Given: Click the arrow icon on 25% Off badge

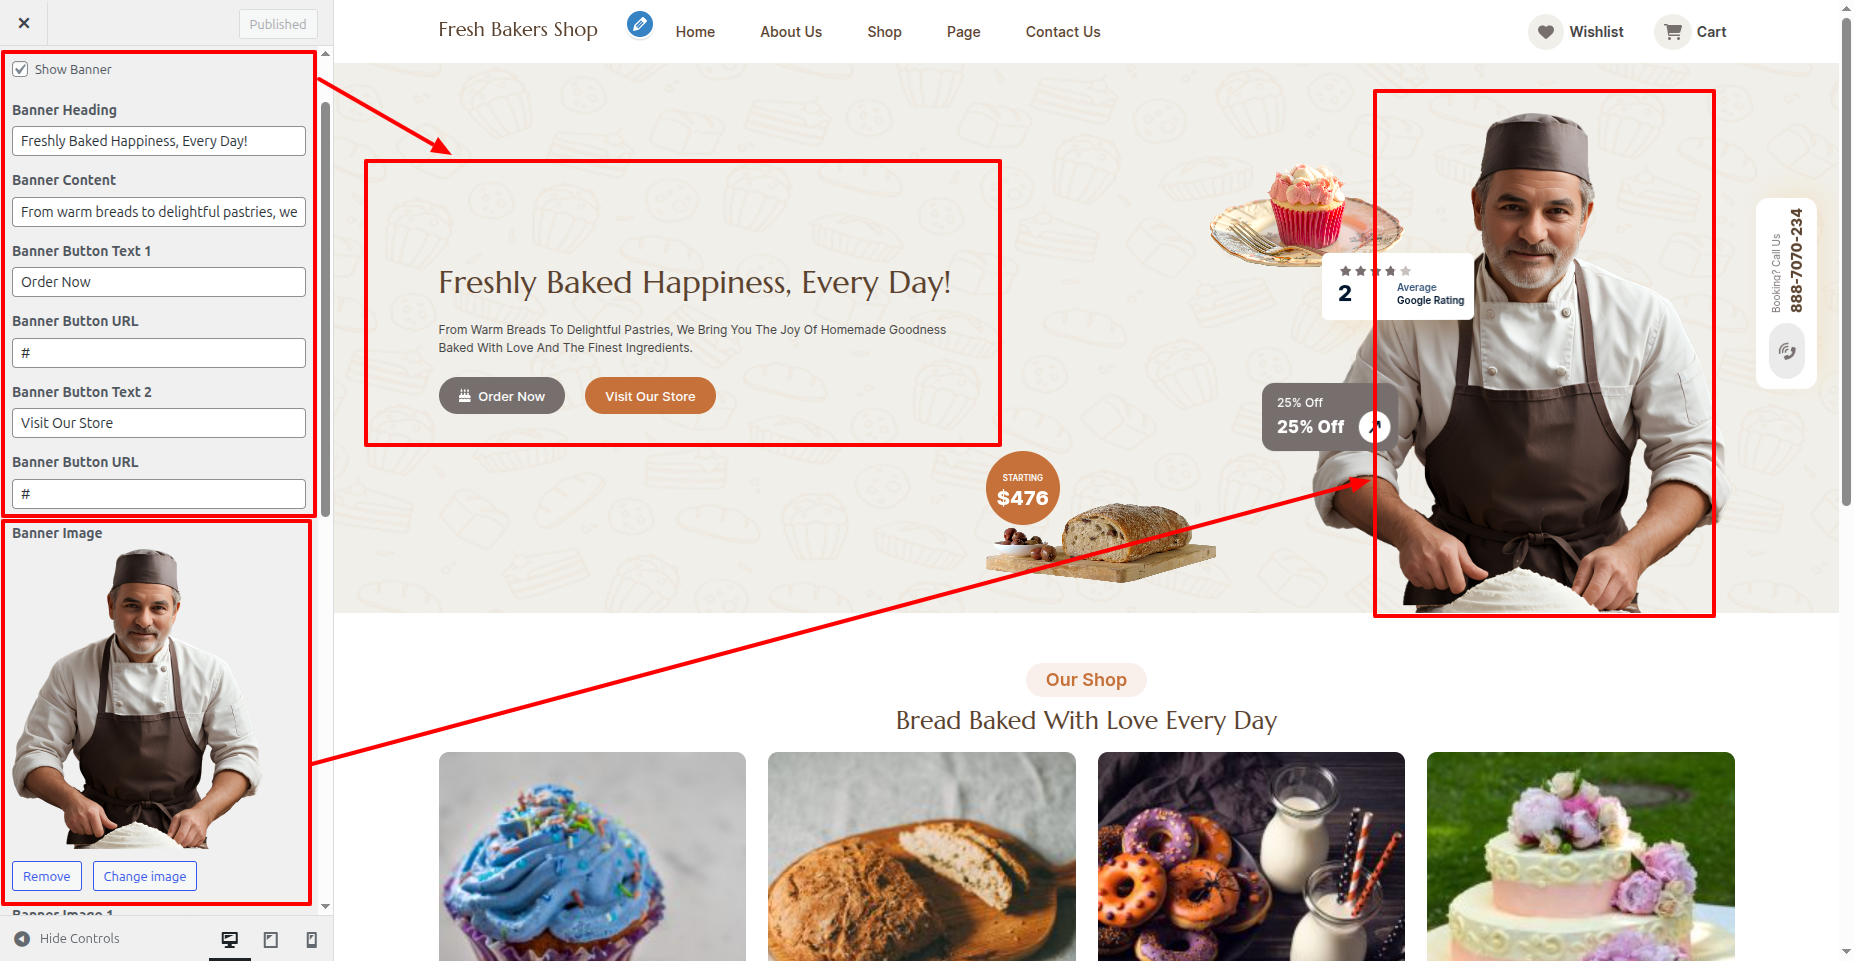Looking at the screenshot, I should click(1375, 427).
